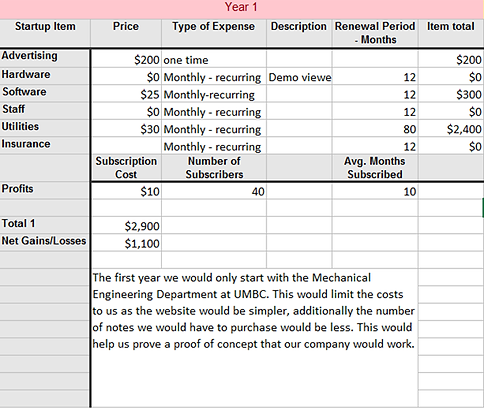This screenshot has width=484, height=409.
Task: Select Utilities renewal period '80'
Action: pos(375,129)
